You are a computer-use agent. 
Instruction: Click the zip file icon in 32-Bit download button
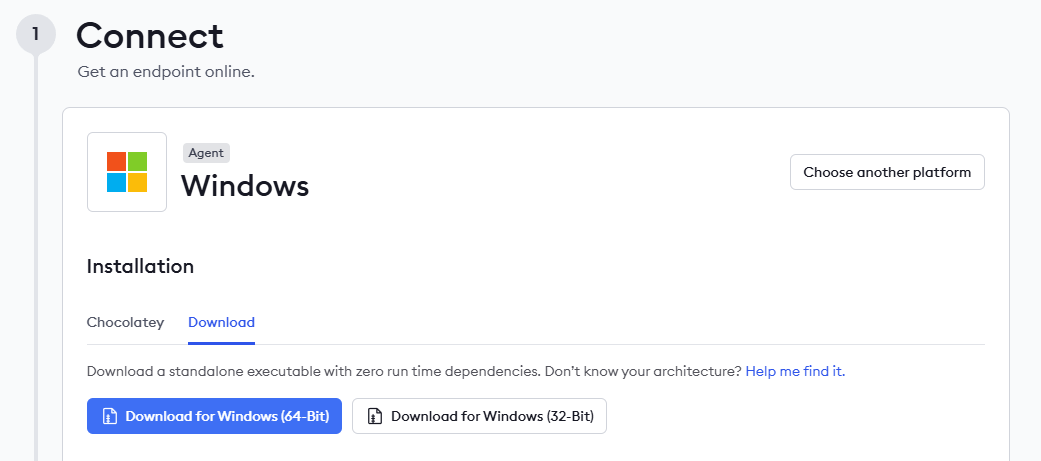375,416
